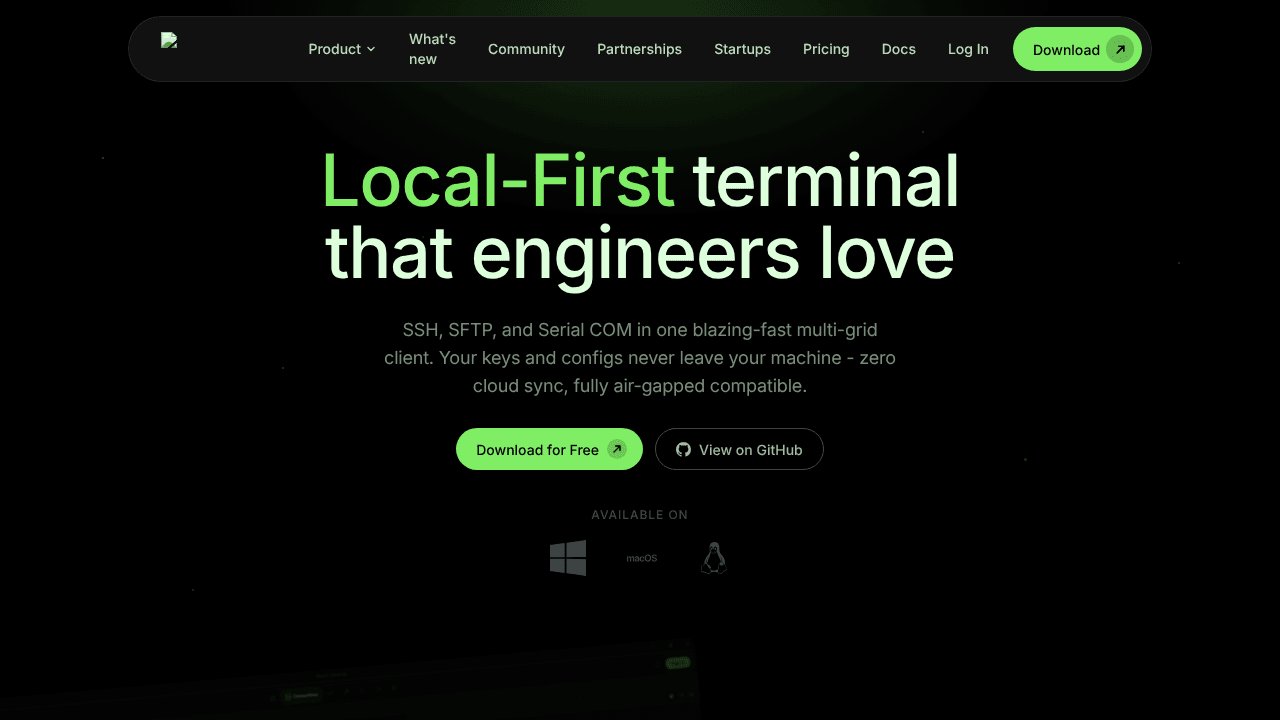View the Pricing page
The height and width of the screenshot is (720, 1280).
(826, 49)
